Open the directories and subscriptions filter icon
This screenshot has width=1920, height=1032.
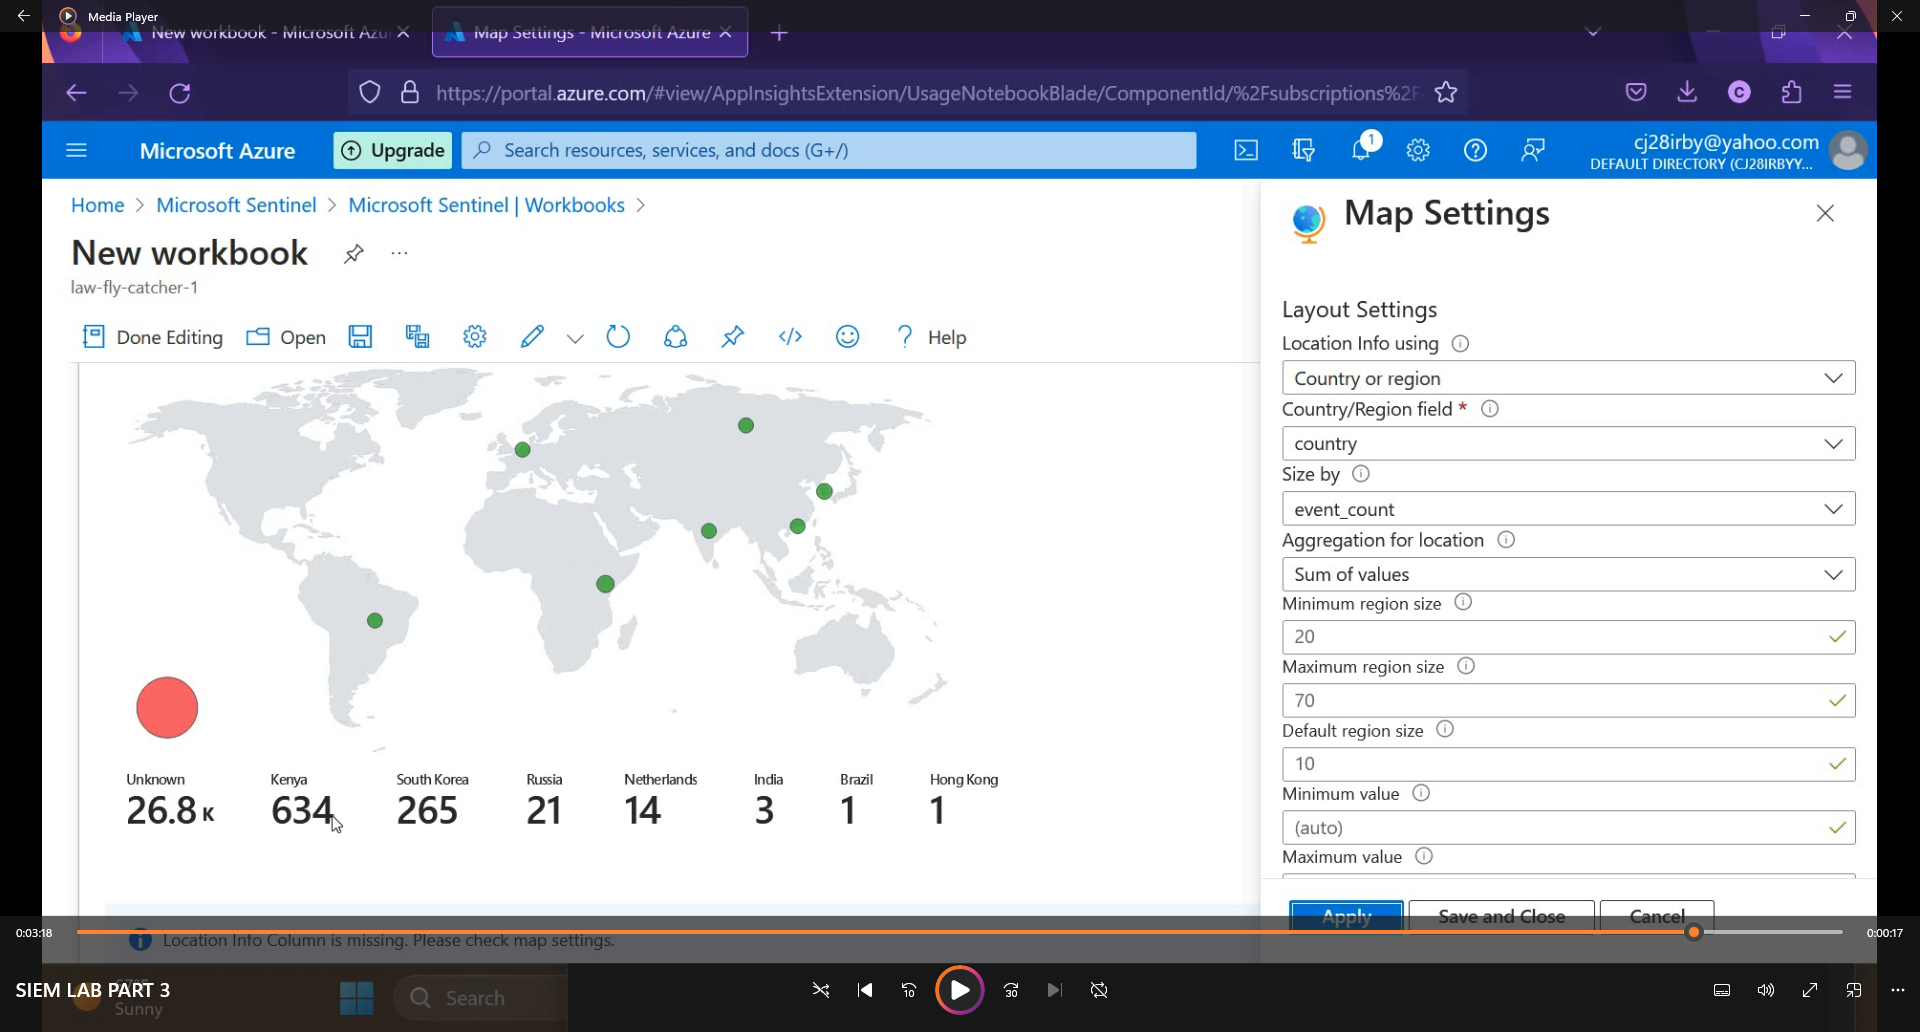[1304, 151]
